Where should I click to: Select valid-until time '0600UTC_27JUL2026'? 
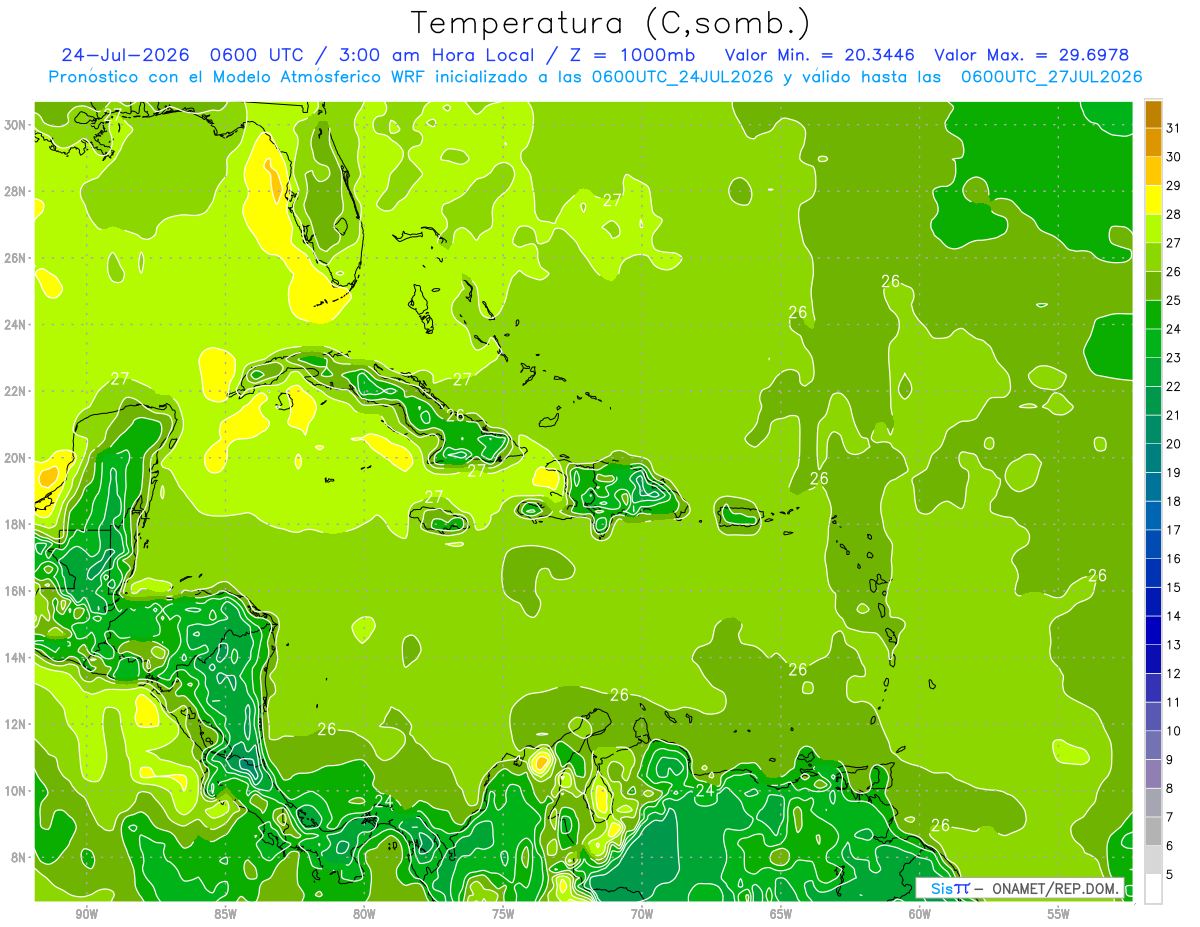(x=1051, y=77)
